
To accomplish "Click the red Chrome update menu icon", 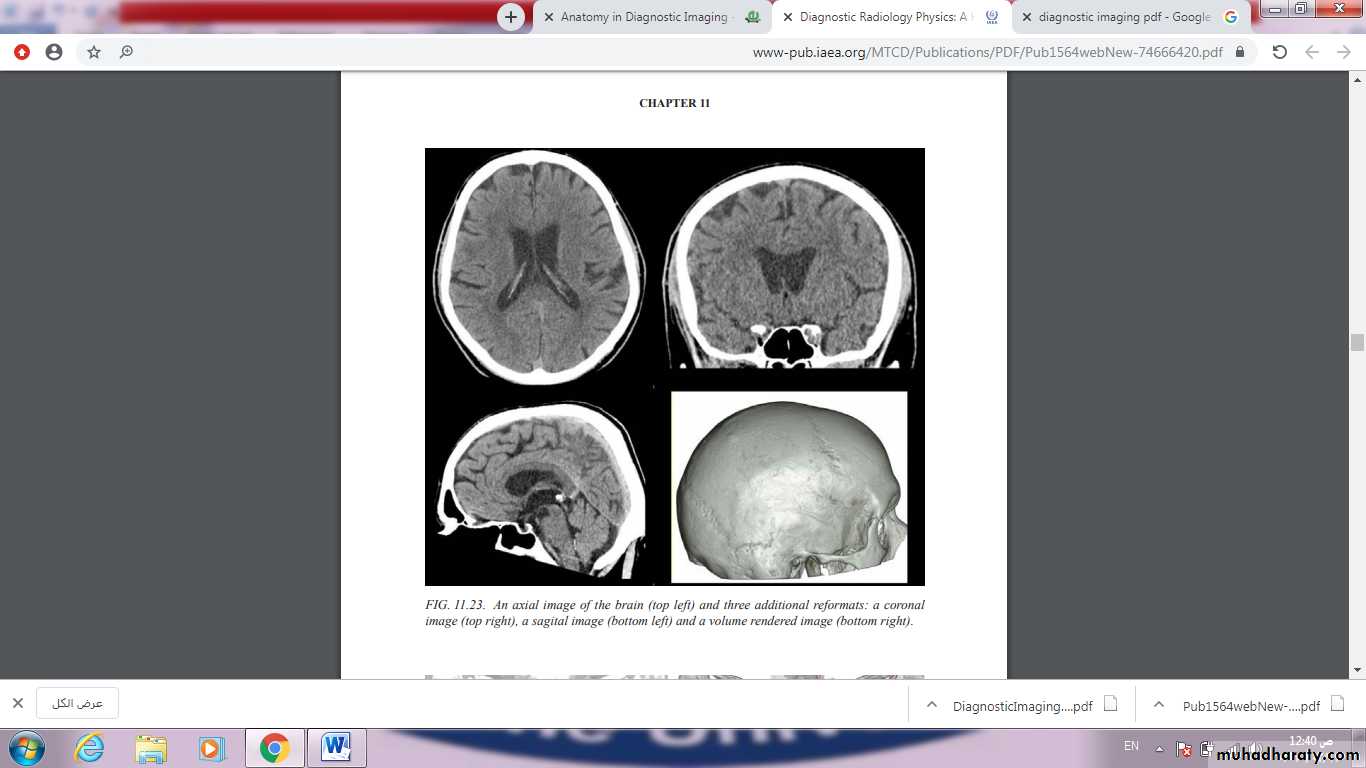I will coord(22,52).
